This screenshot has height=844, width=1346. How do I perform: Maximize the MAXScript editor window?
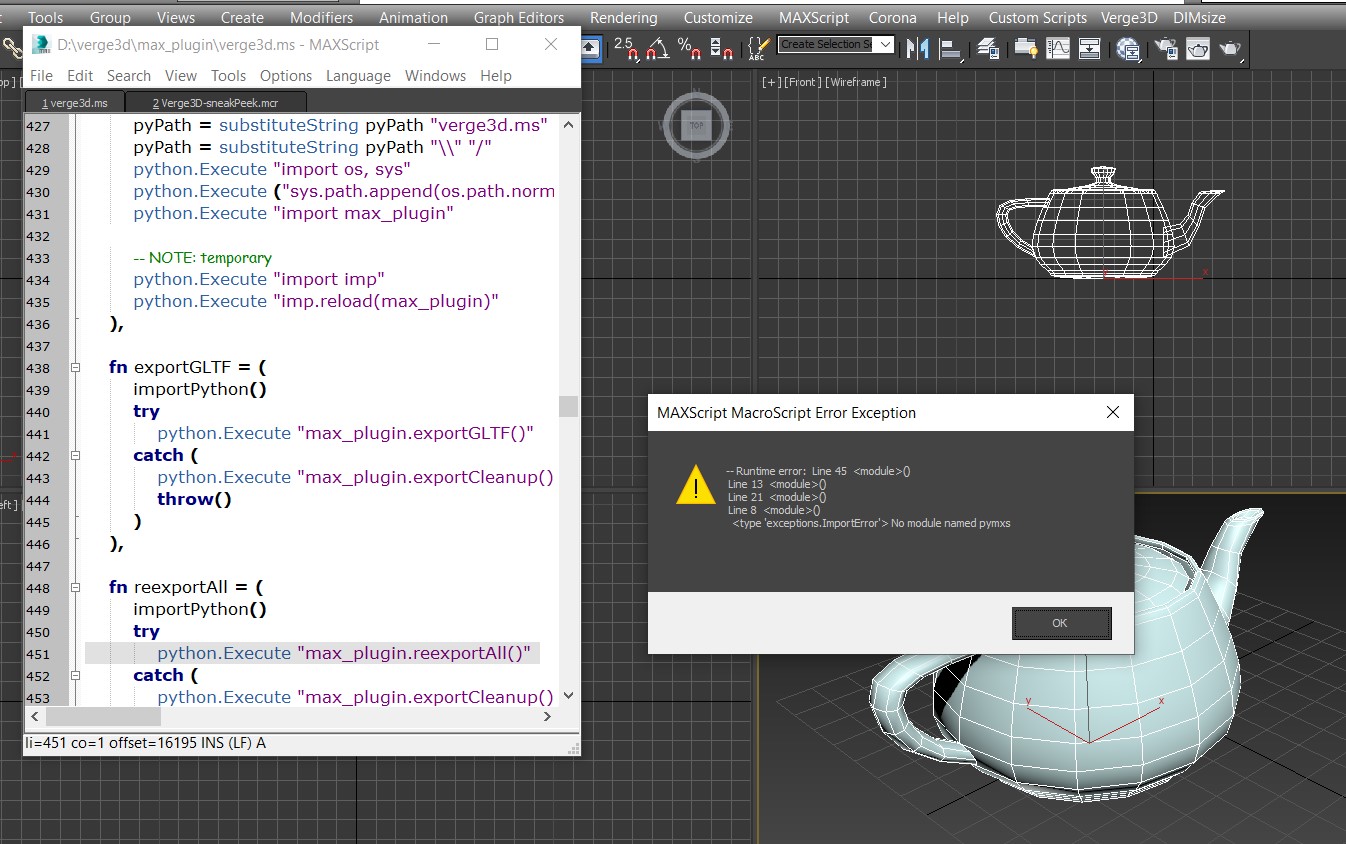point(492,44)
